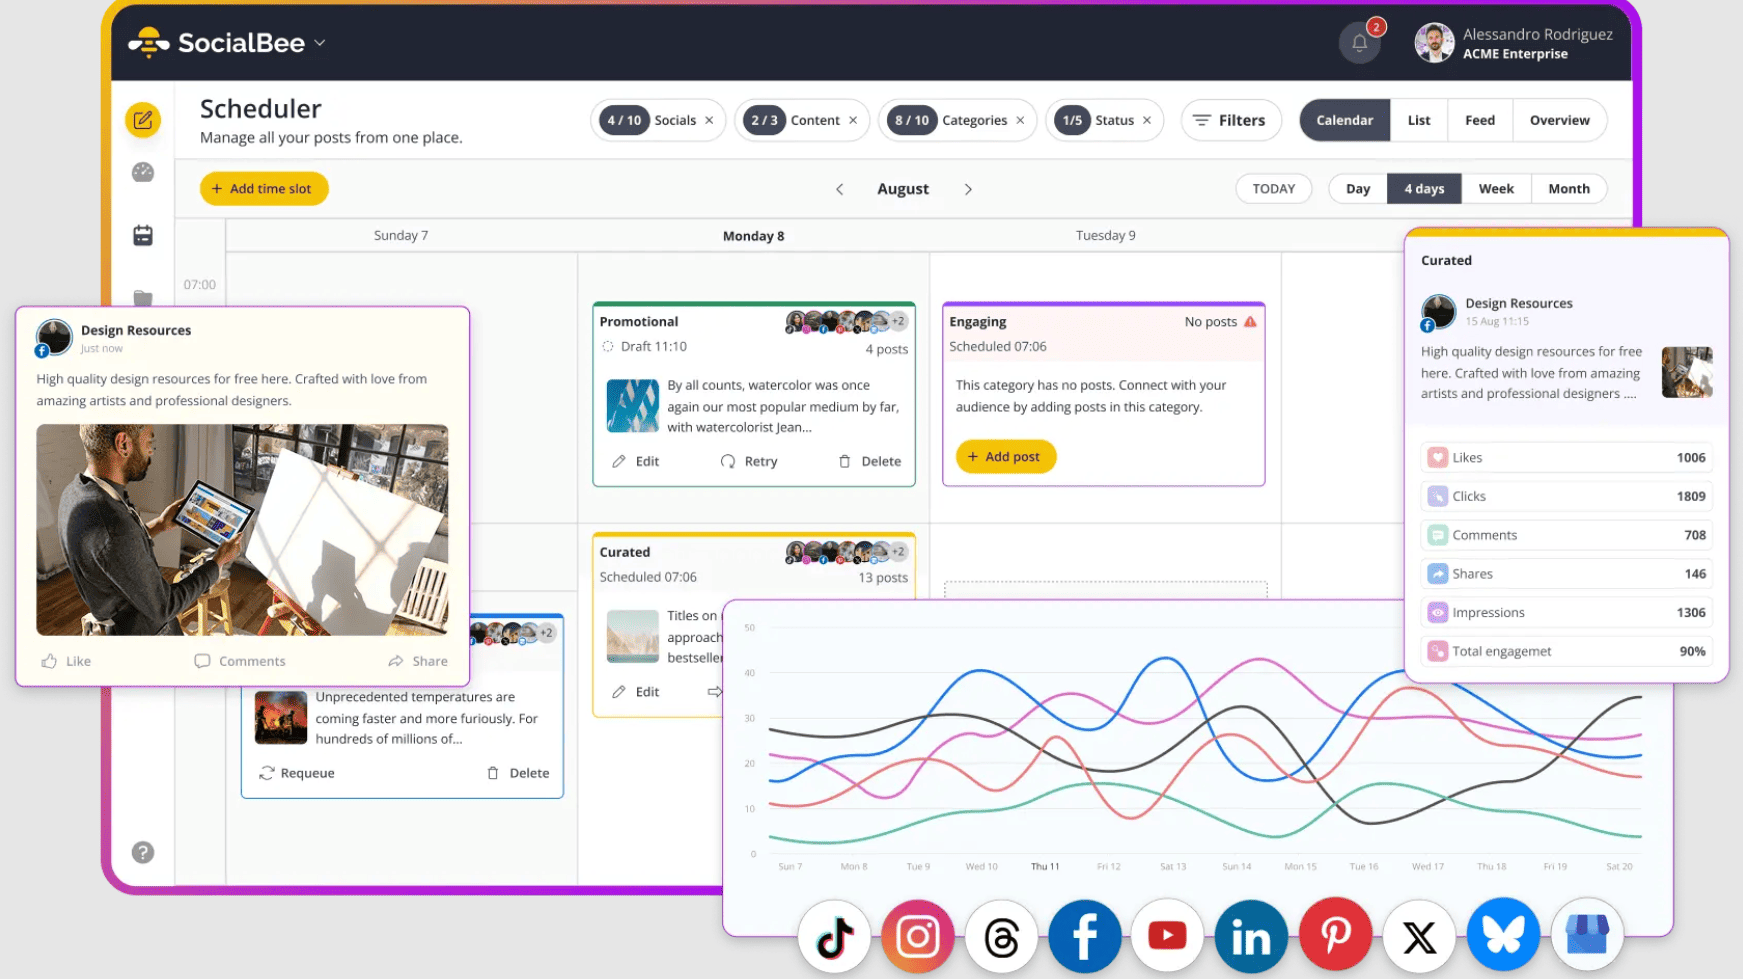Open the painter photo in post preview

(242, 530)
